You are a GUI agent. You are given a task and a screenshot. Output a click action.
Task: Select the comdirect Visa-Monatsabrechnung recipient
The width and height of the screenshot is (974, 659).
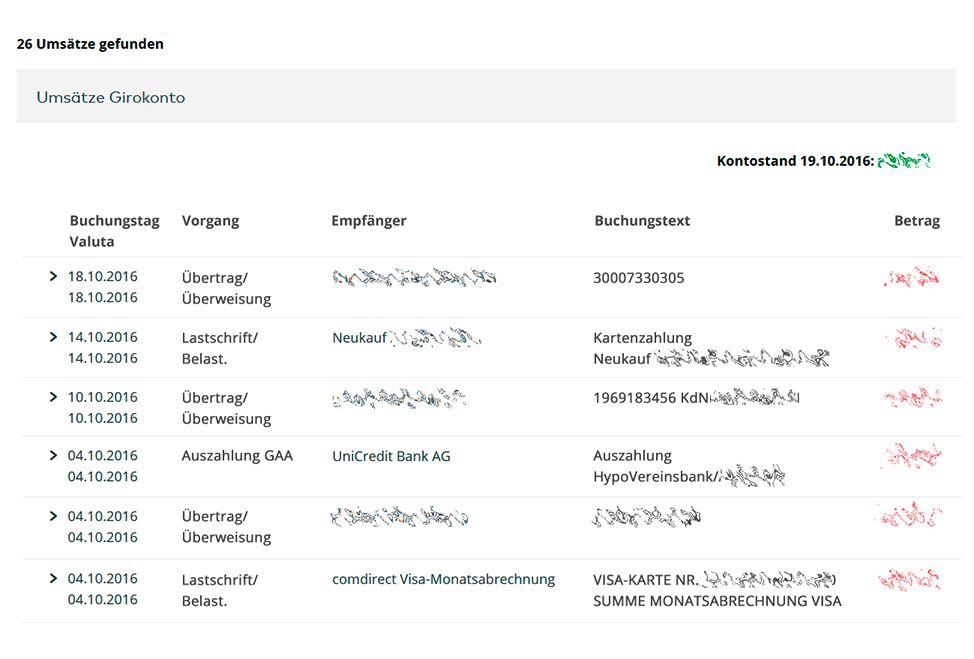(443, 579)
